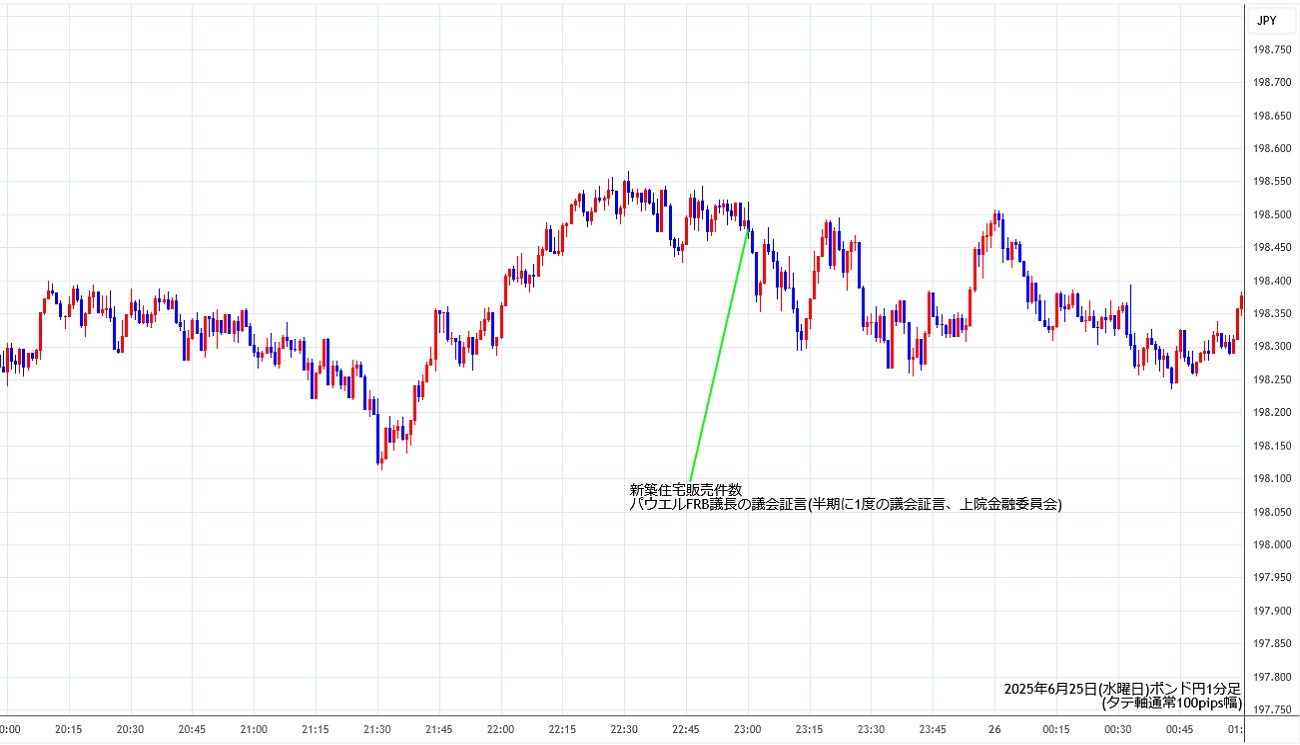Click the 198.050 price scale label
This screenshot has width=1300, height=745.
point(1272,512)
